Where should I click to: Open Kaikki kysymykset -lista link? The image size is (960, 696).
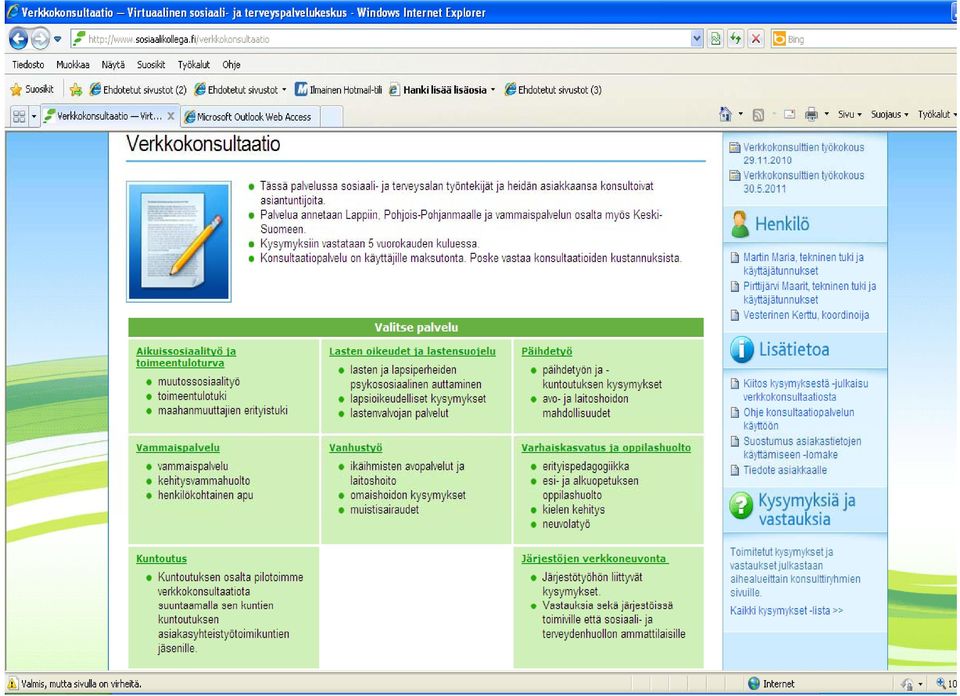click(786, 610)
